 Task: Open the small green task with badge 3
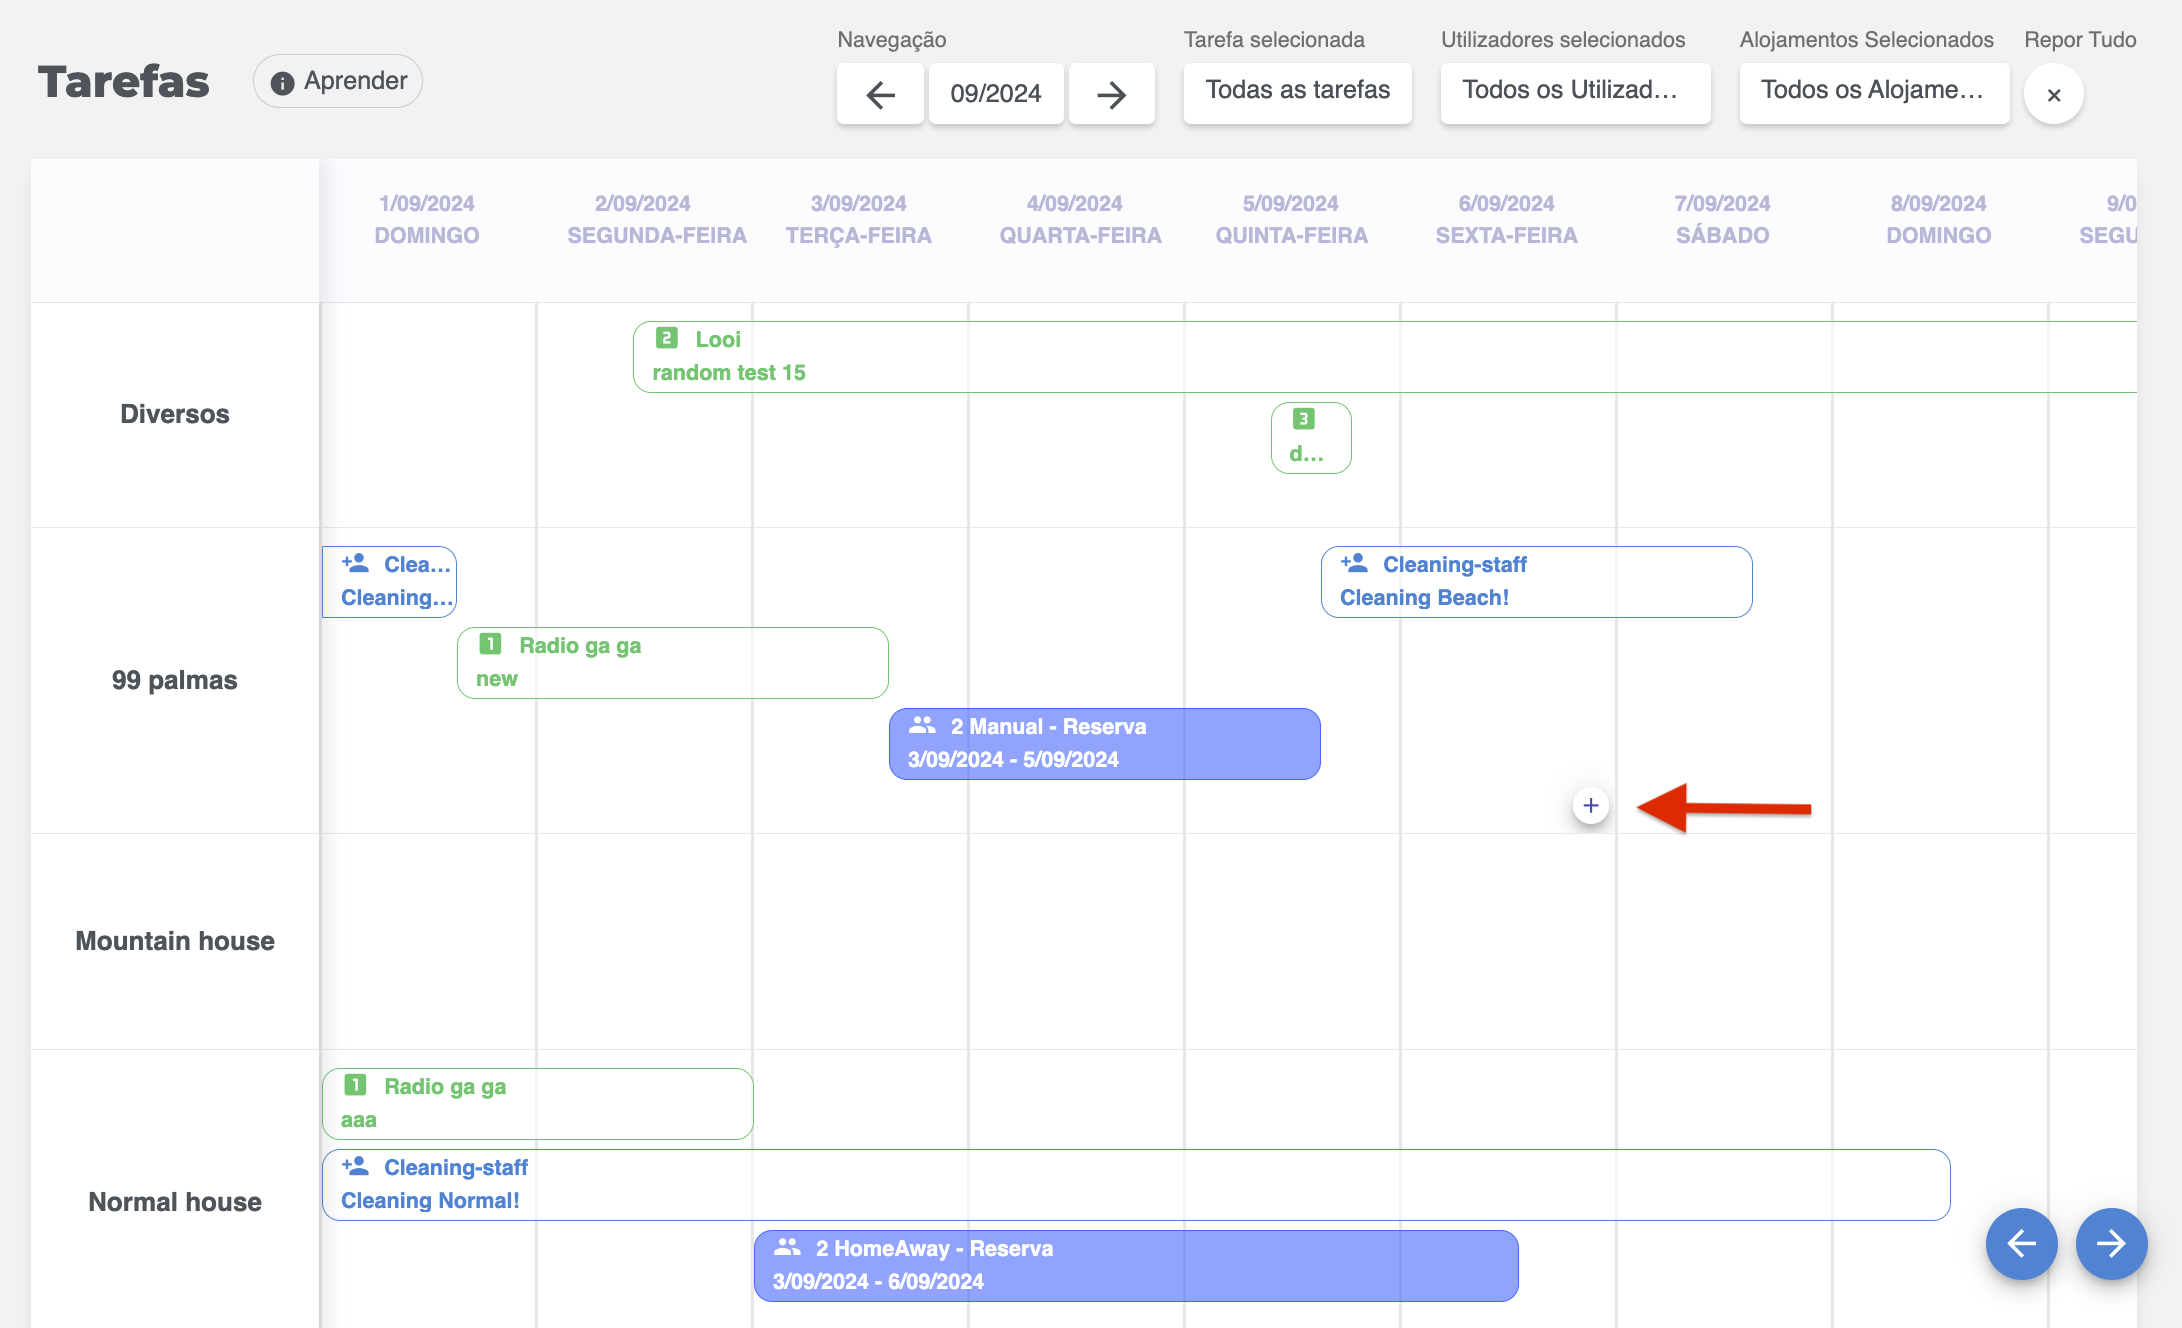click(x=1310, y=437)
